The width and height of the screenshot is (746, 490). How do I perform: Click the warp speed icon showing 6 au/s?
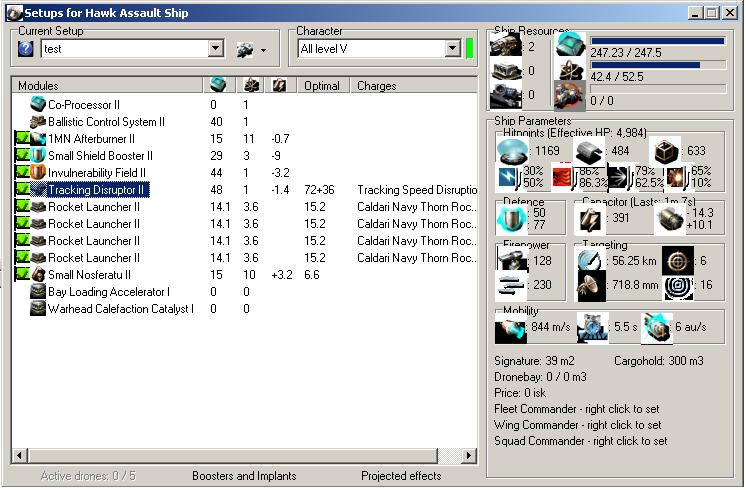(657, 328)
